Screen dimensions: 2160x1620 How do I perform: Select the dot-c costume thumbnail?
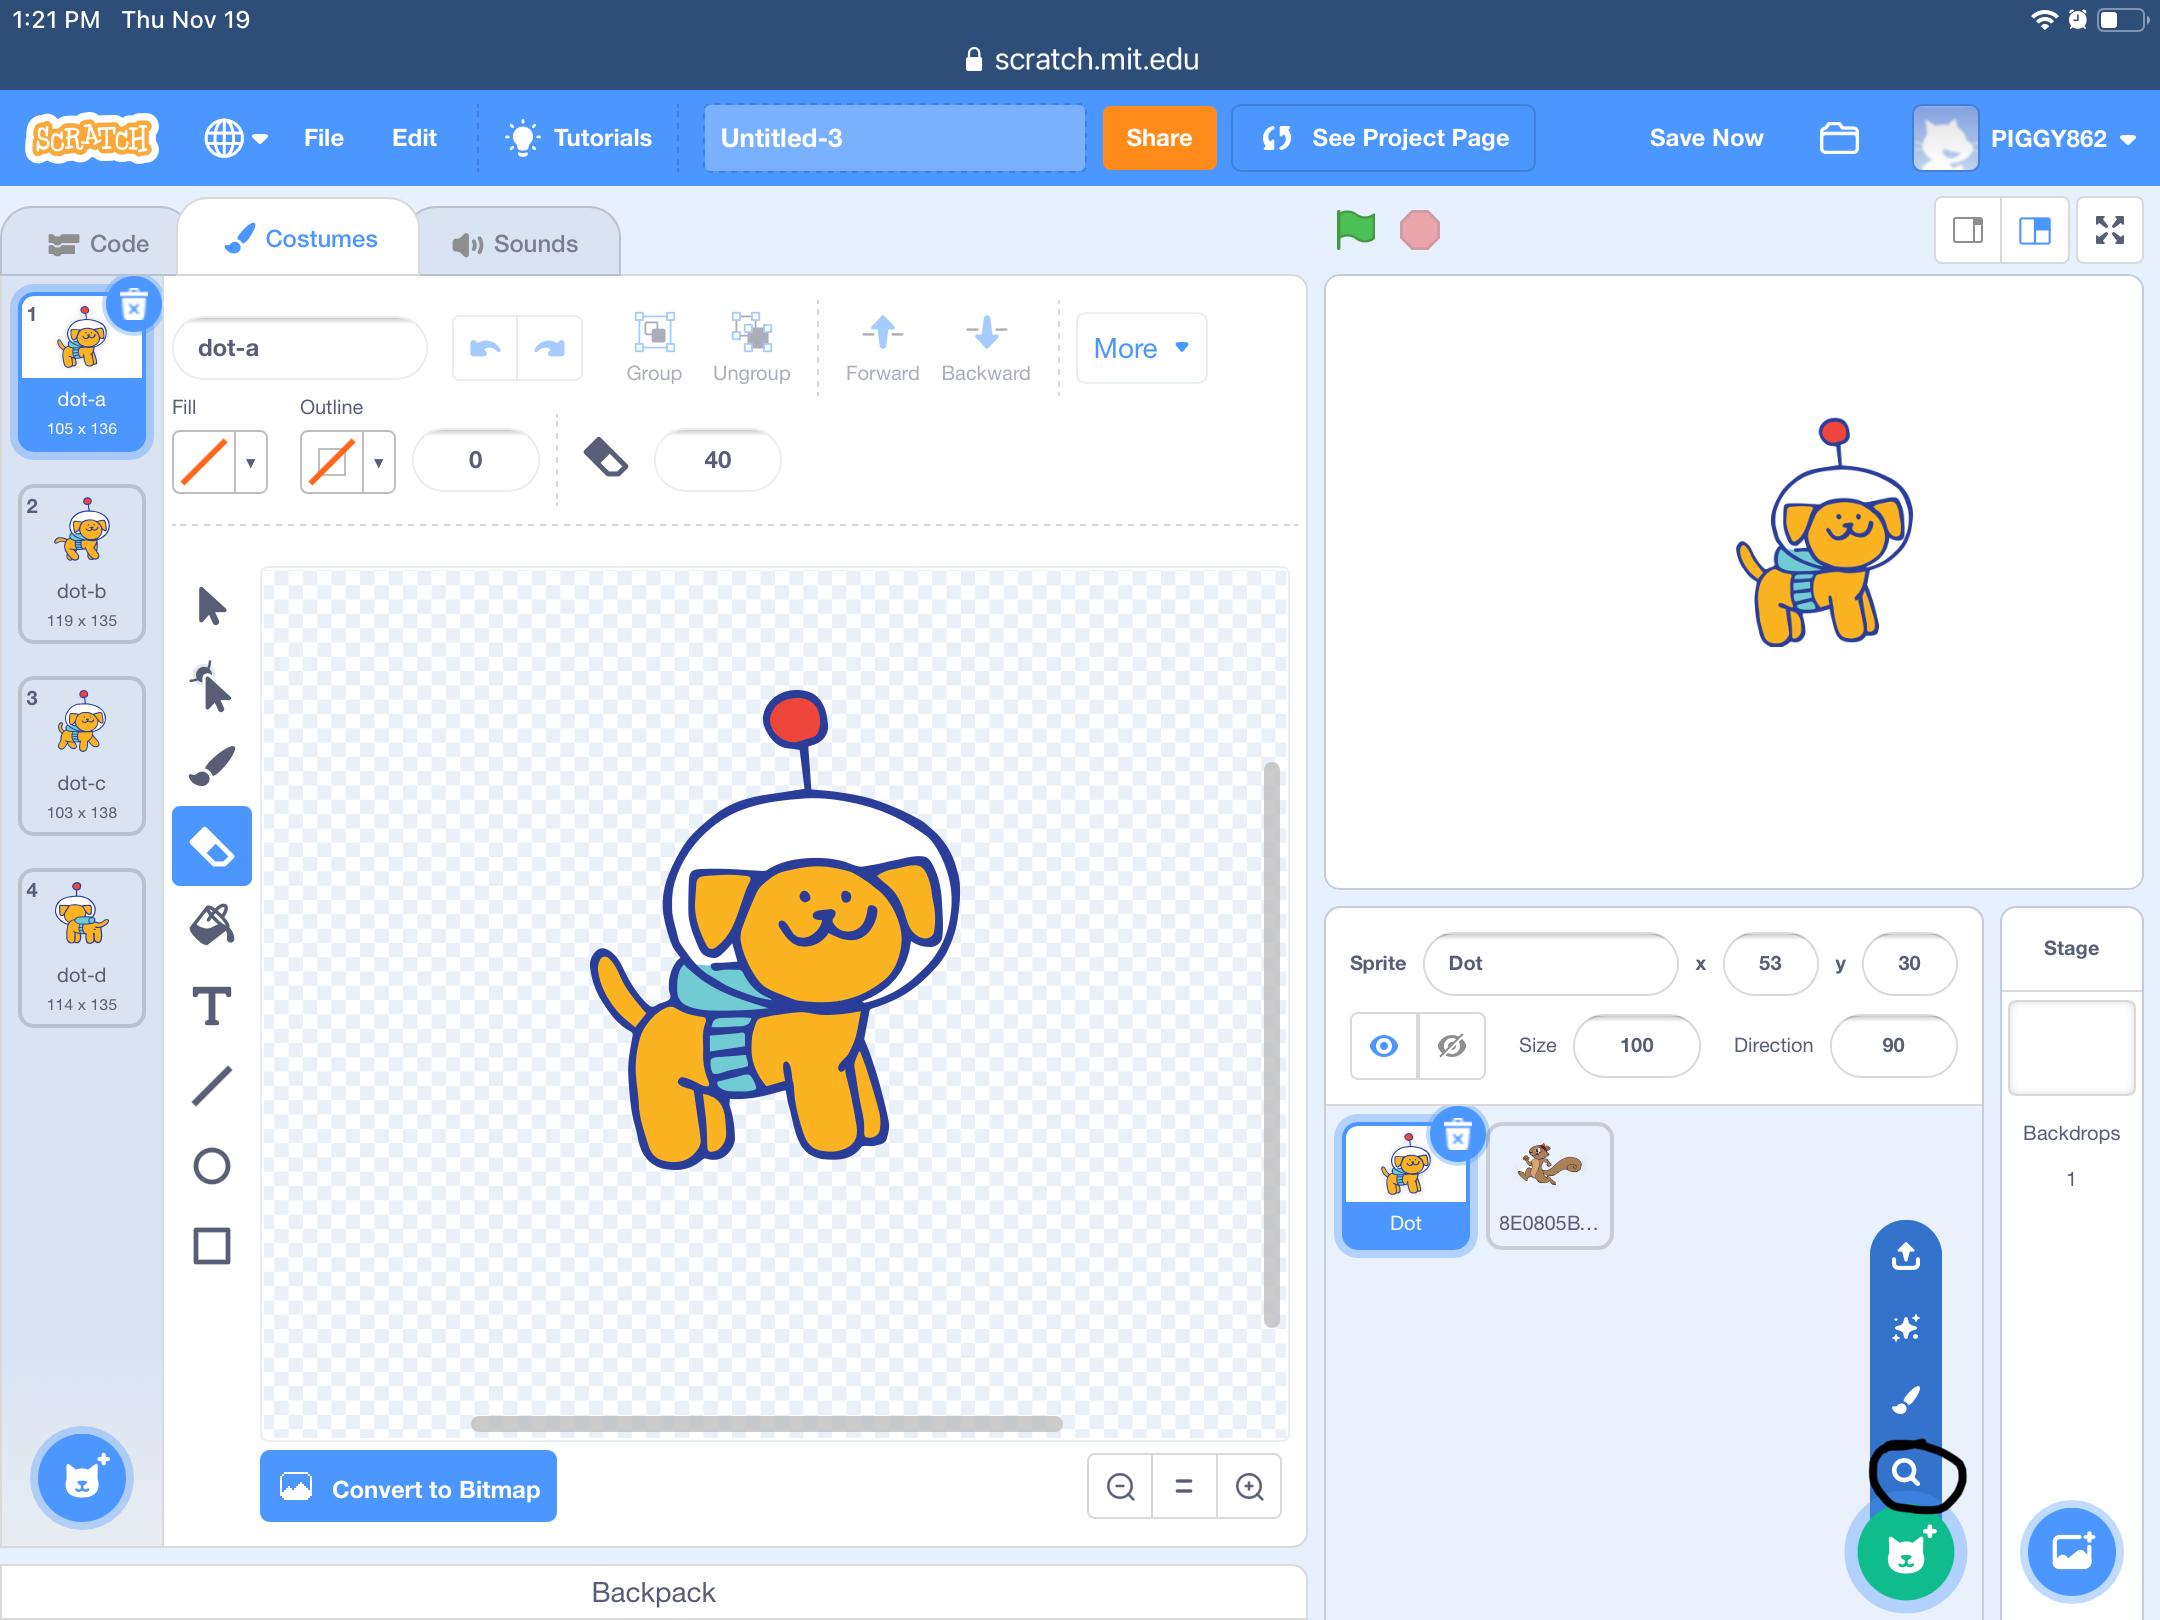pos(82,755)
